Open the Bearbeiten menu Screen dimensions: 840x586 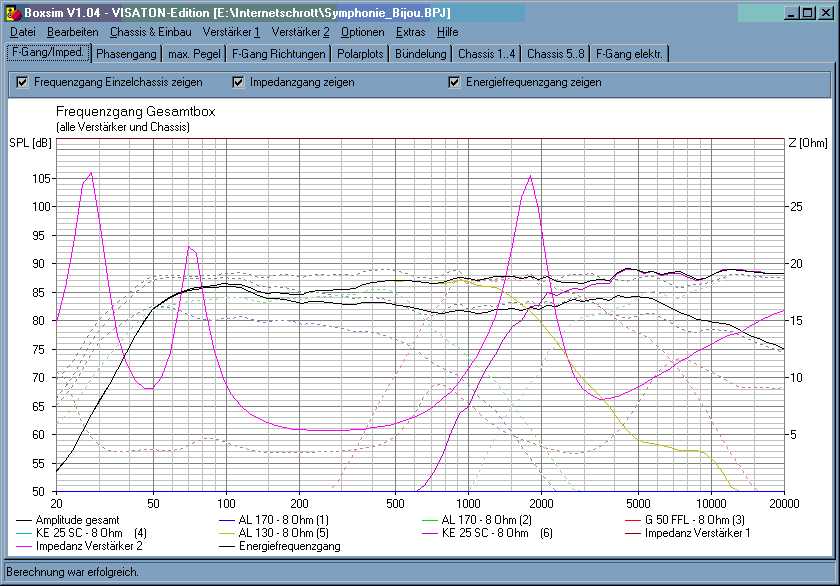point(72,32)
